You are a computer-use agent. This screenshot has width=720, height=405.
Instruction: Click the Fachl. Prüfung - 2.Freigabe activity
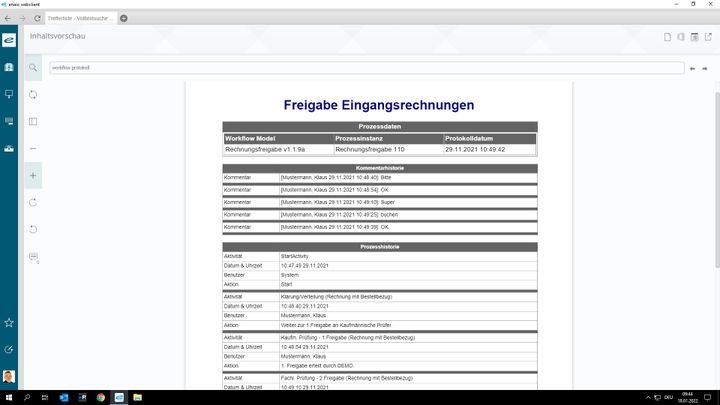click(x=347, y=378)
